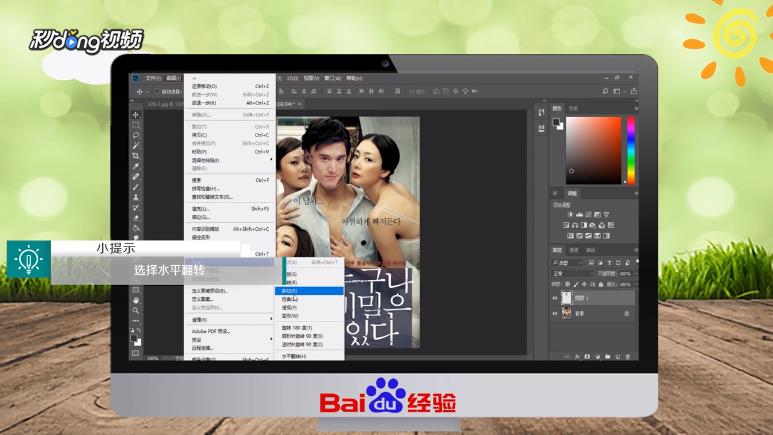Click the Brightness/Contrast adjustment icon
Image resolution: width=773 pixels, height=435 pixels.
pos(570,215)
